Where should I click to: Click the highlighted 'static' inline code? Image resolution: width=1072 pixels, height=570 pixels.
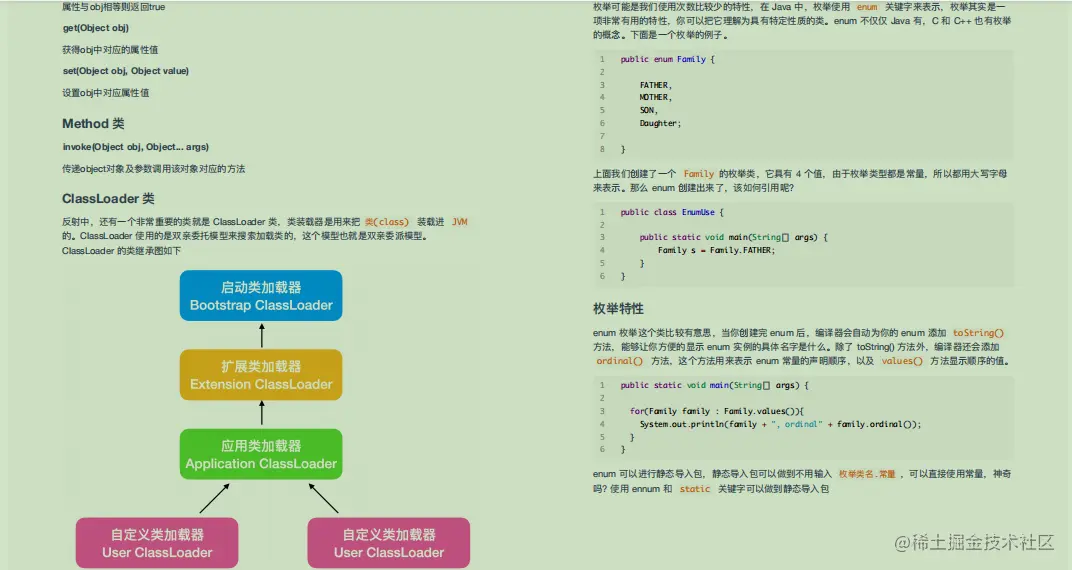click(x=695, y=489)
